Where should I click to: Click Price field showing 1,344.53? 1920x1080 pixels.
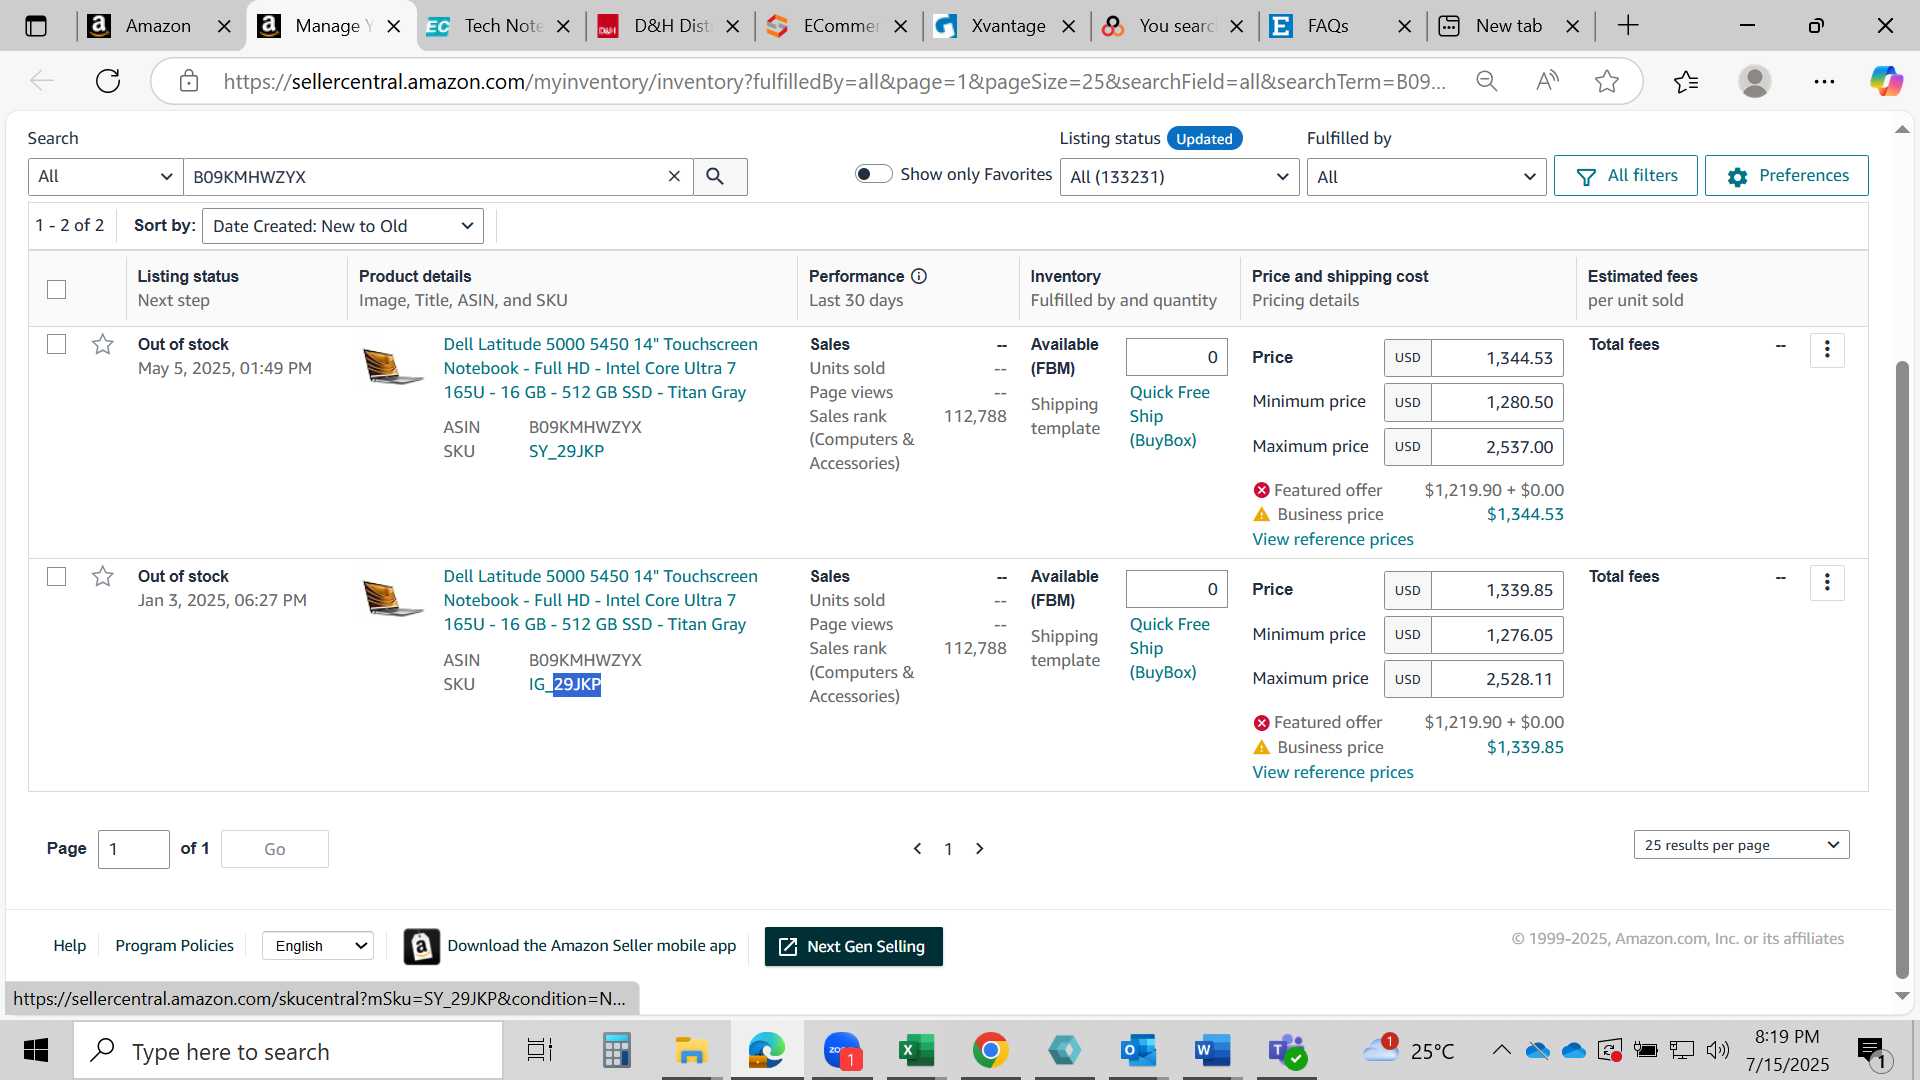pyautogui.click(x=1497, y=358)
